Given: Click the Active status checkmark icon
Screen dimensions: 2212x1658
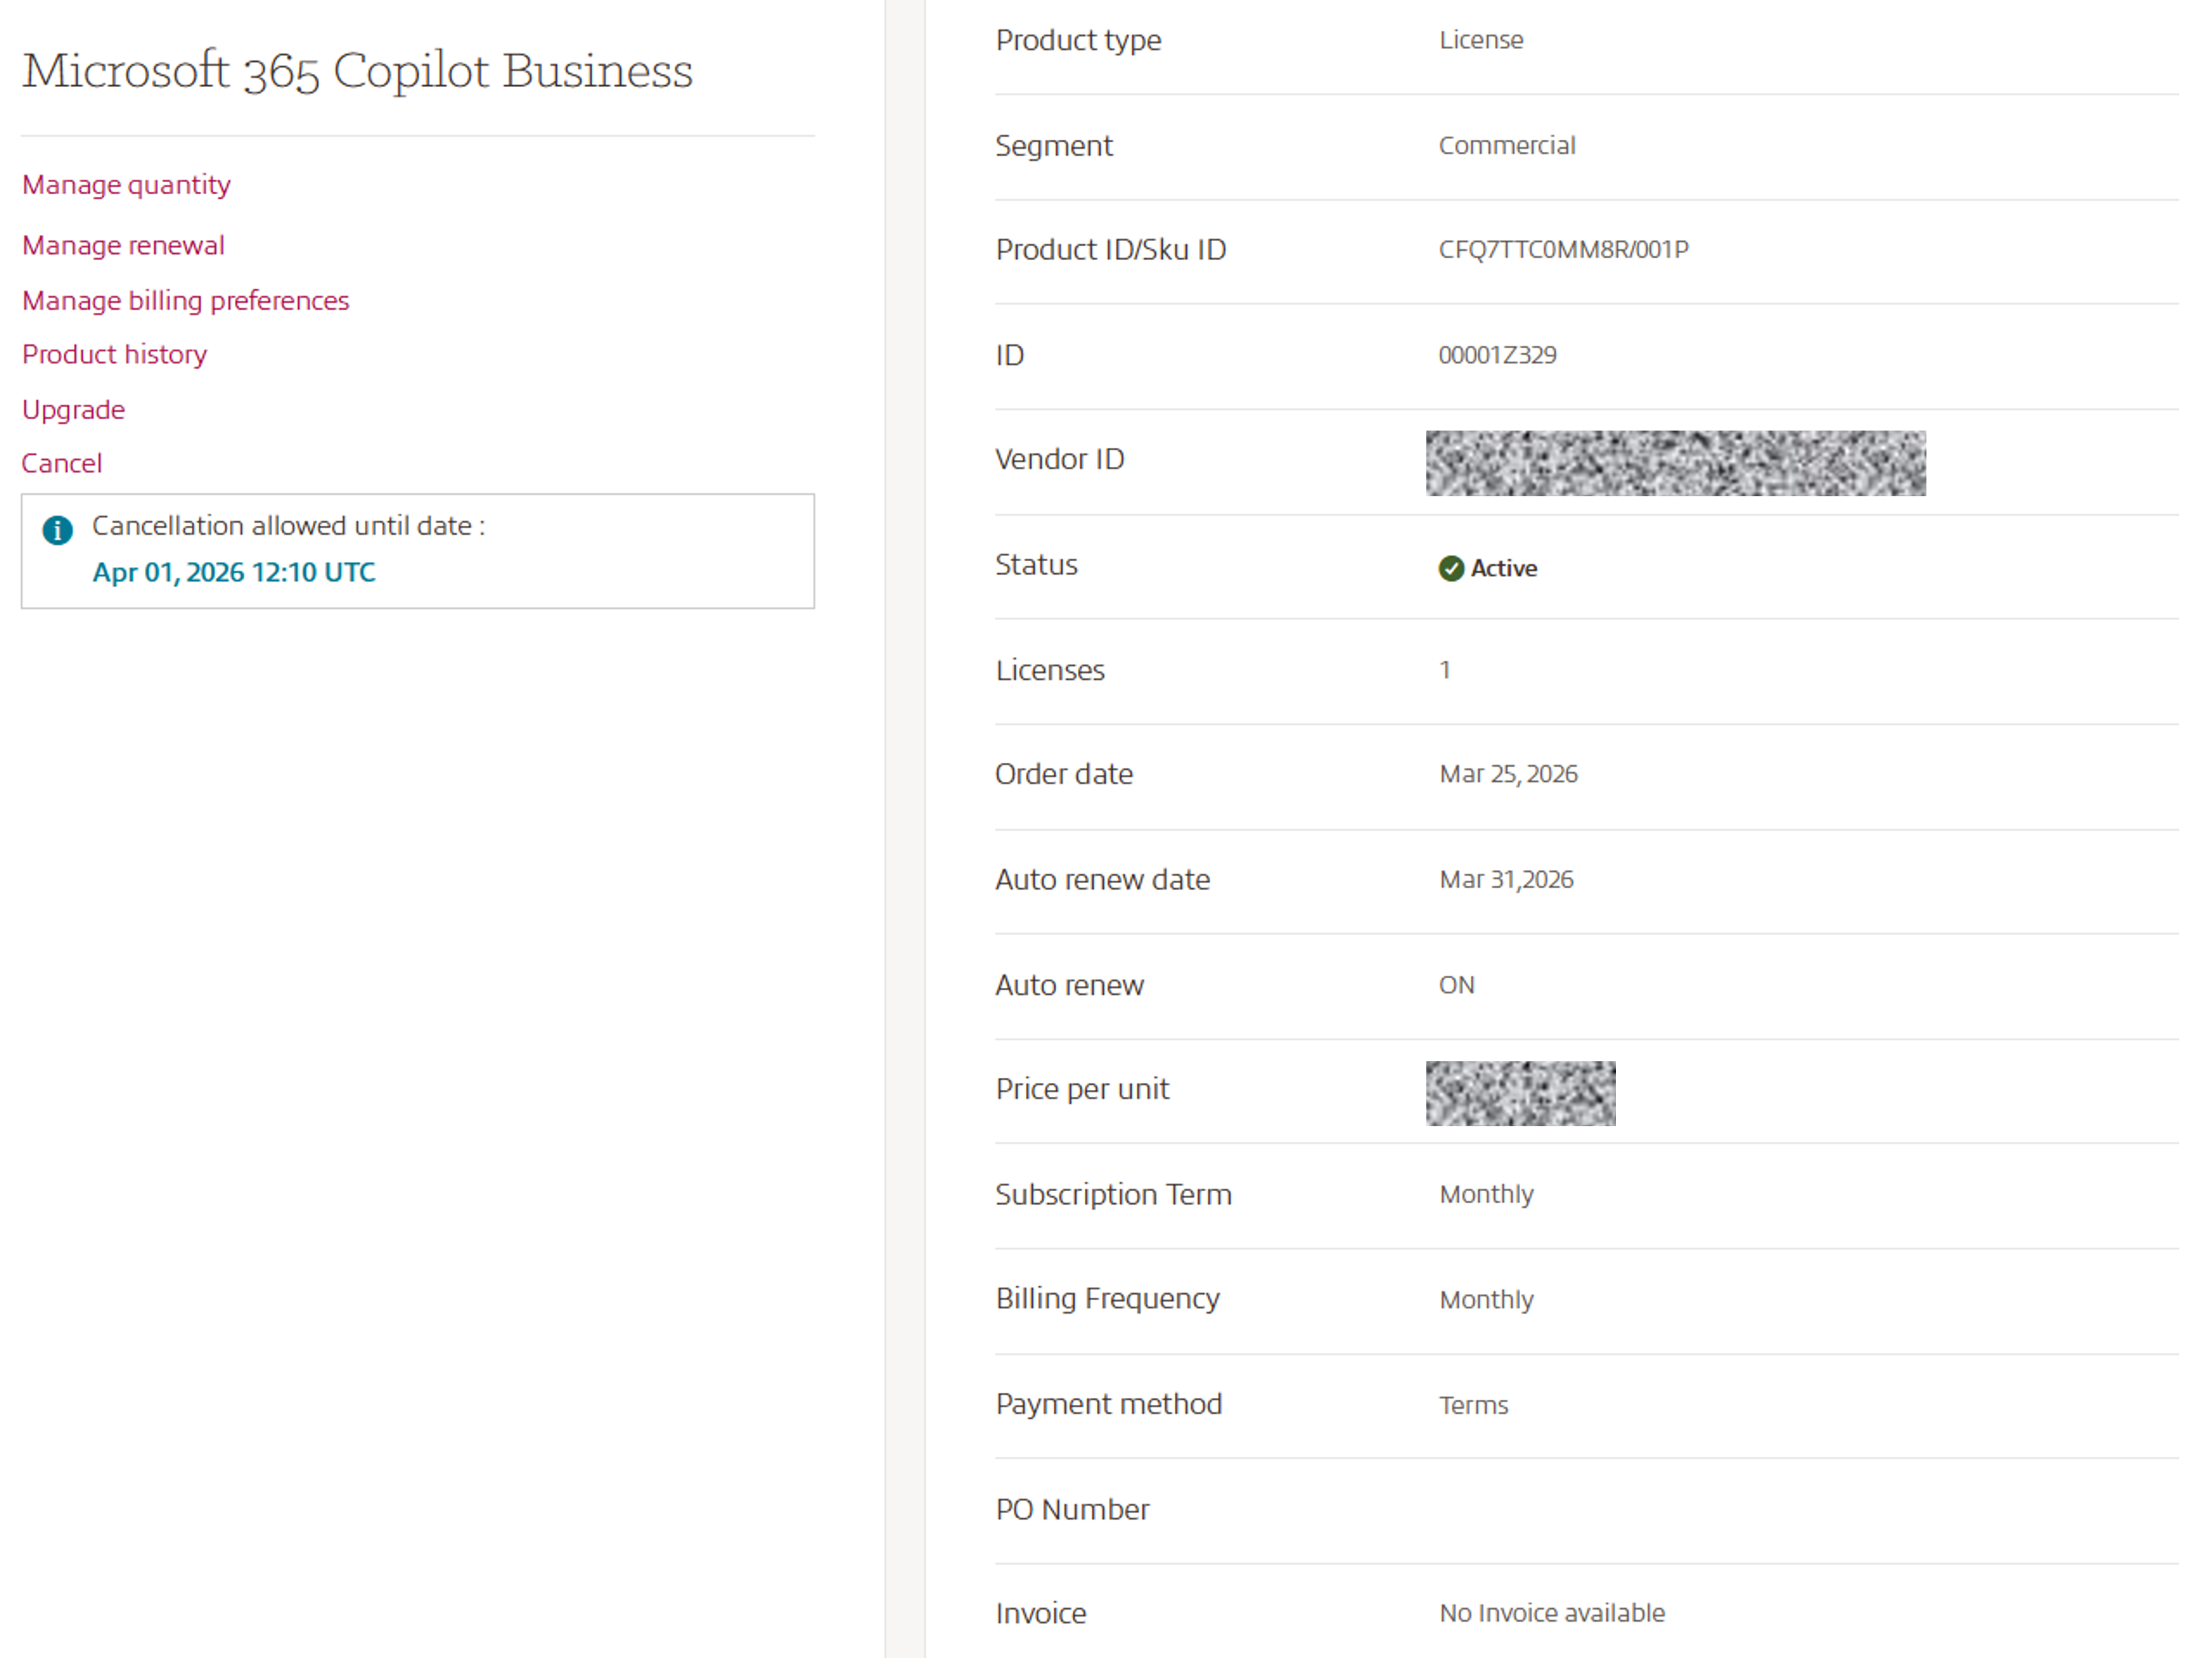Looking at the screenshot, I should pos(1451,568).
